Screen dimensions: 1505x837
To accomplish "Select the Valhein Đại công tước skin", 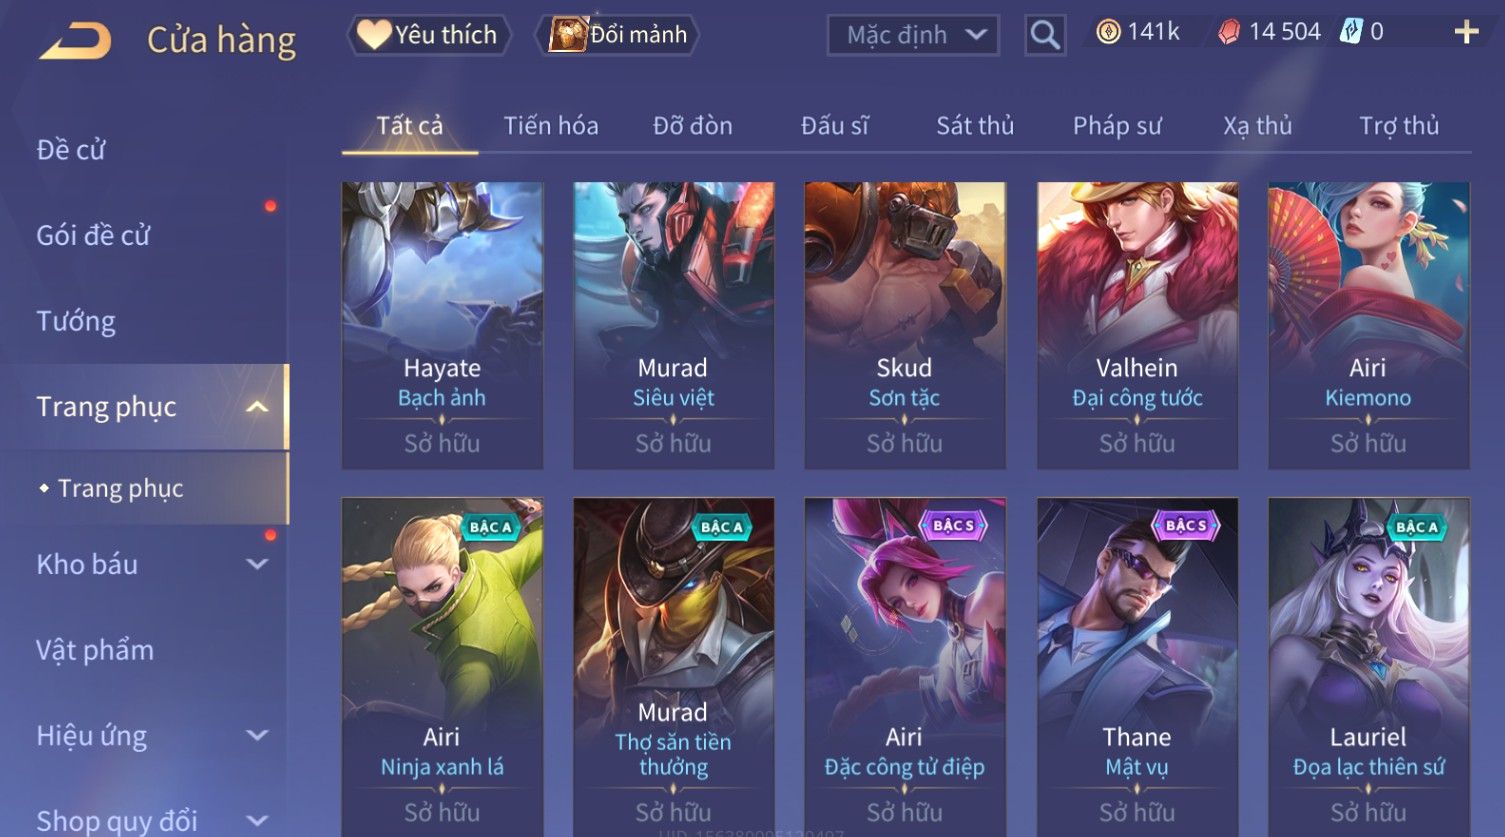I will click(1137, 325).
